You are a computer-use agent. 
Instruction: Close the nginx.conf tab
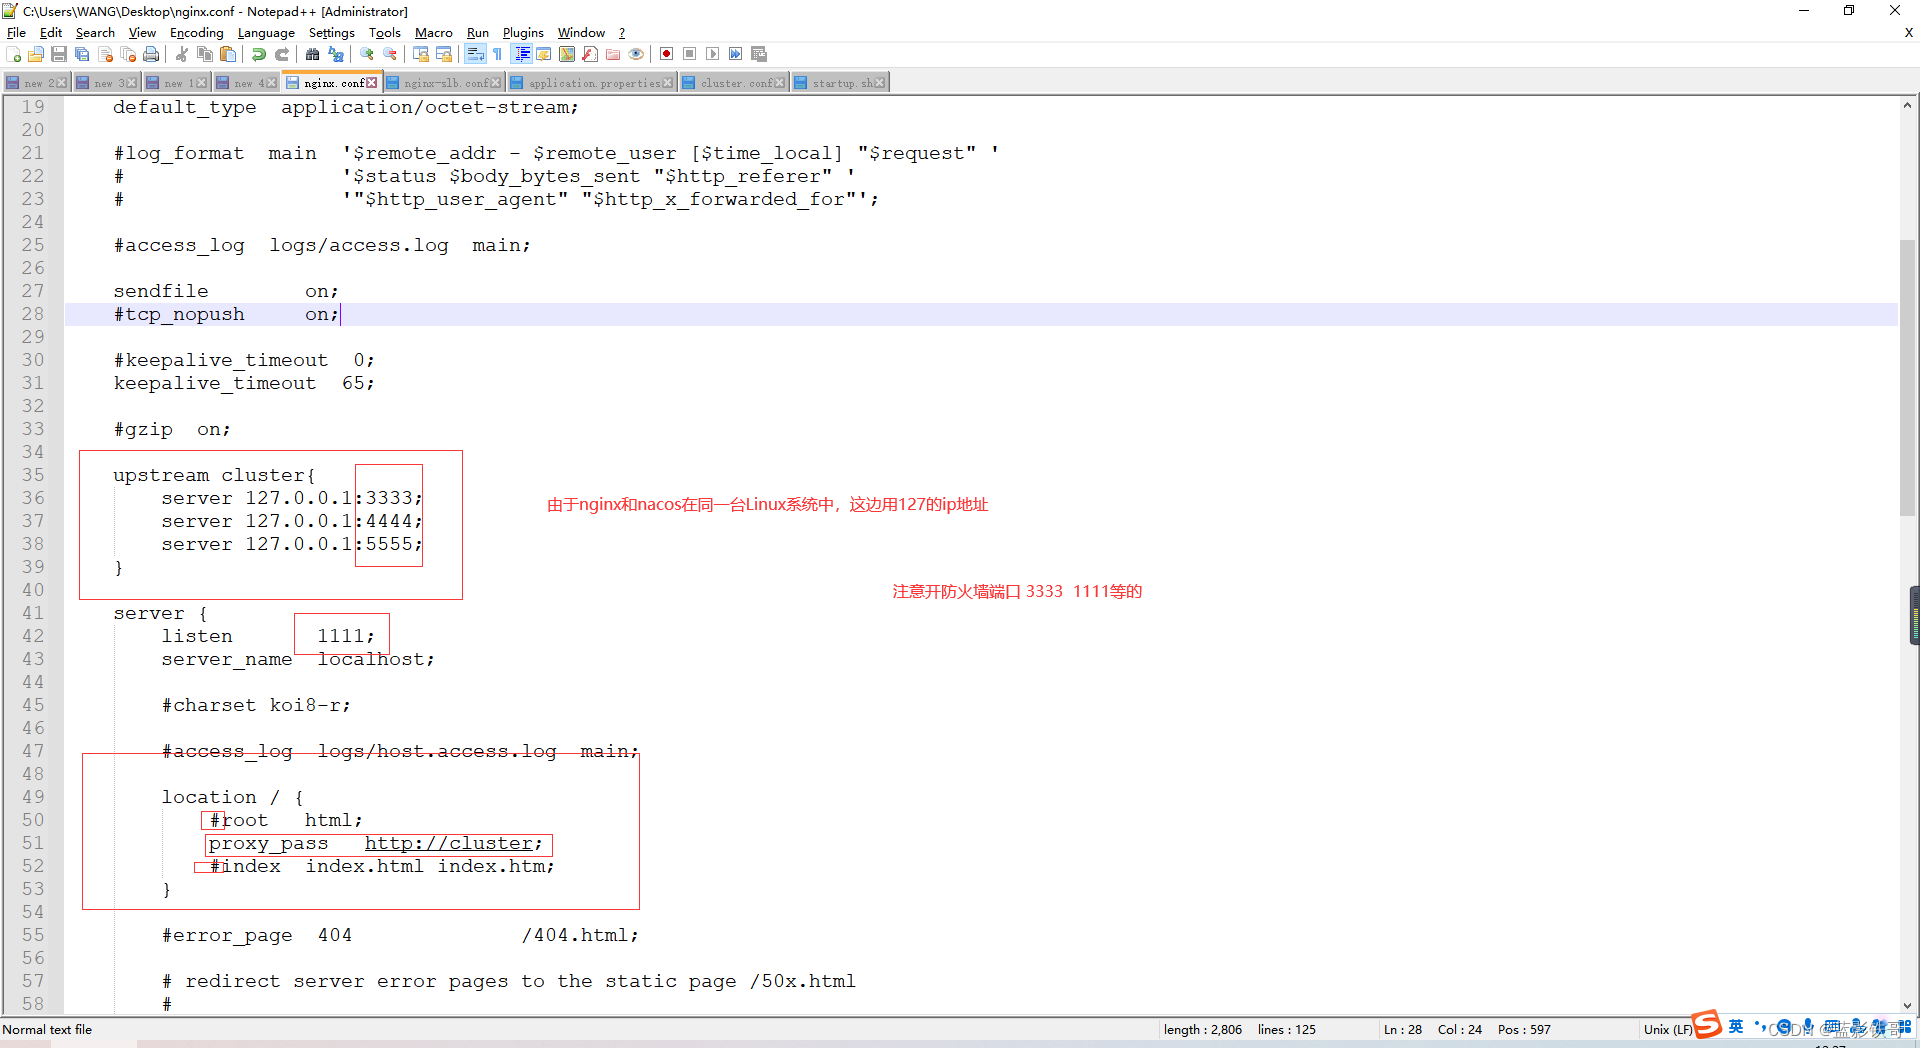(x=372, y=83)
